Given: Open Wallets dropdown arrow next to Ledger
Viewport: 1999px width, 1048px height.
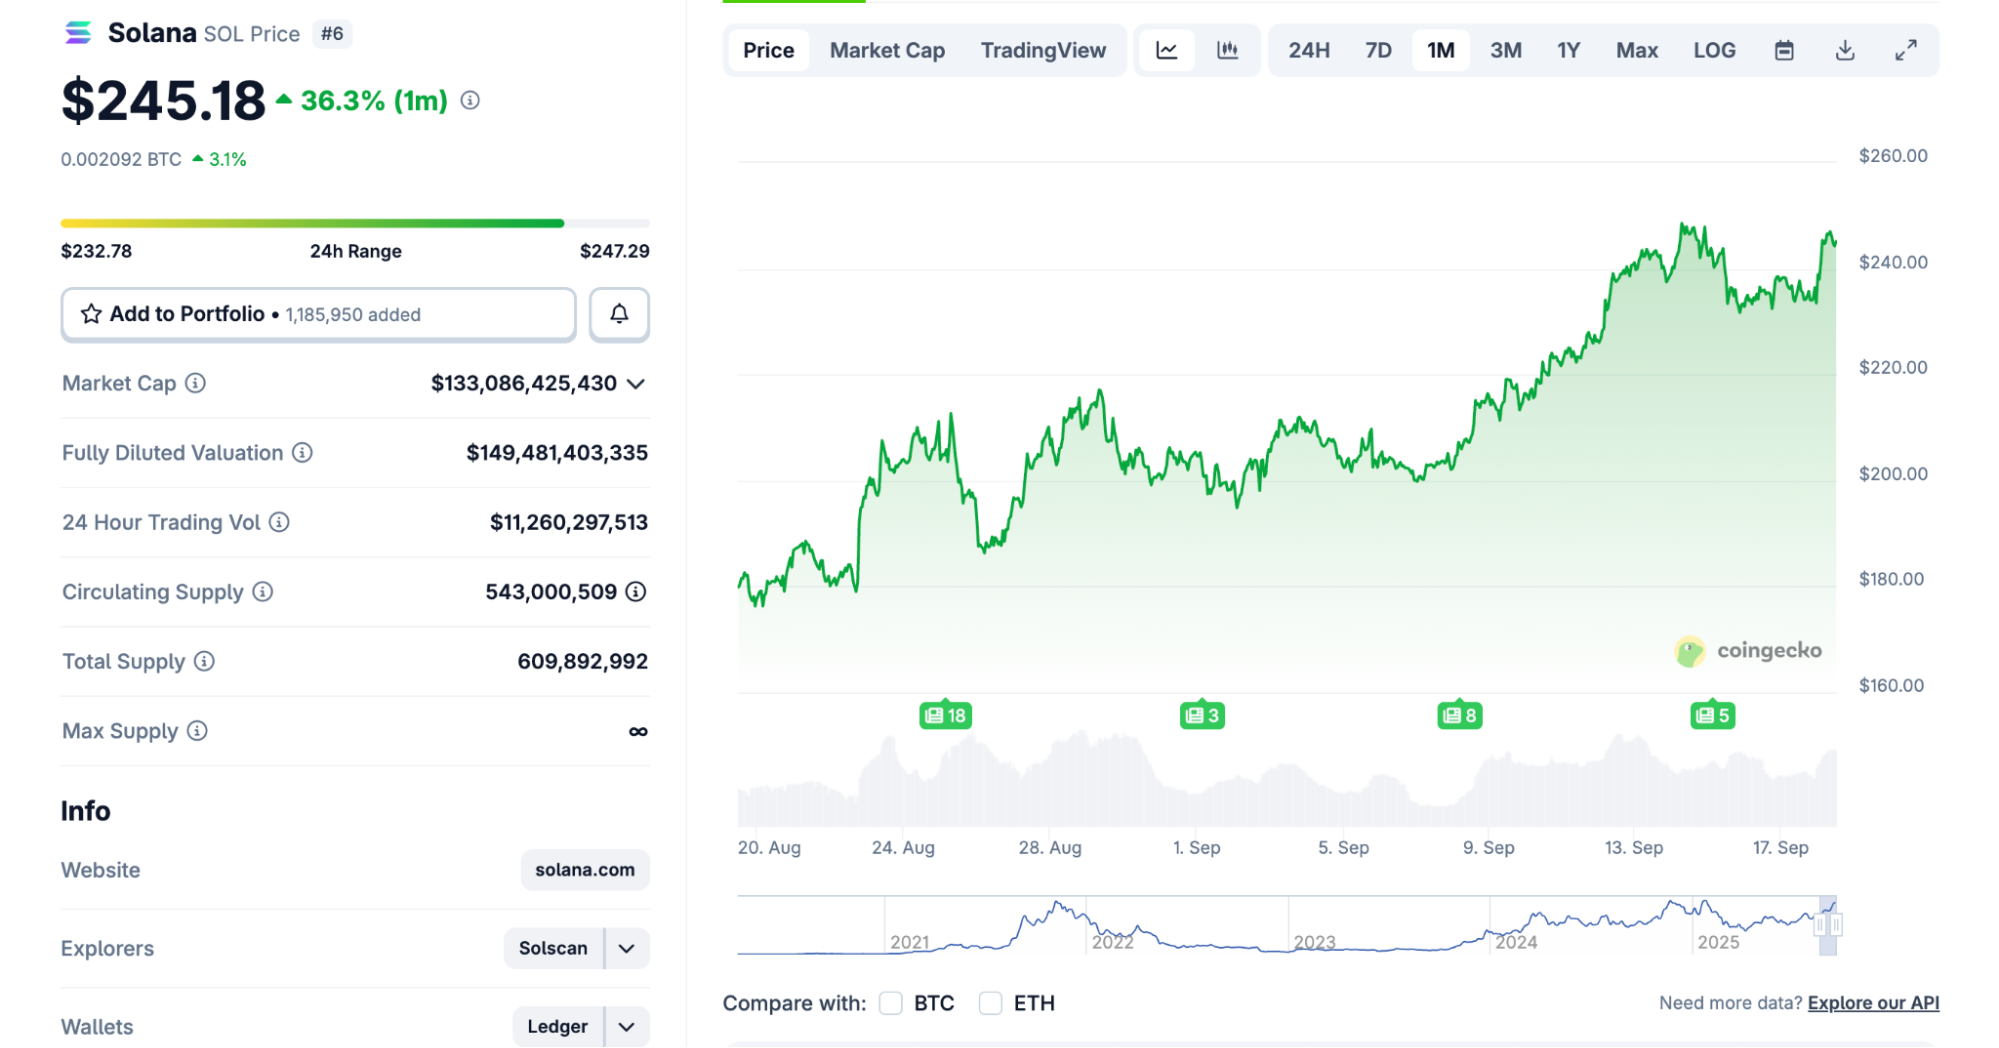Looking at the screenshot, I should click(627, 1027).
